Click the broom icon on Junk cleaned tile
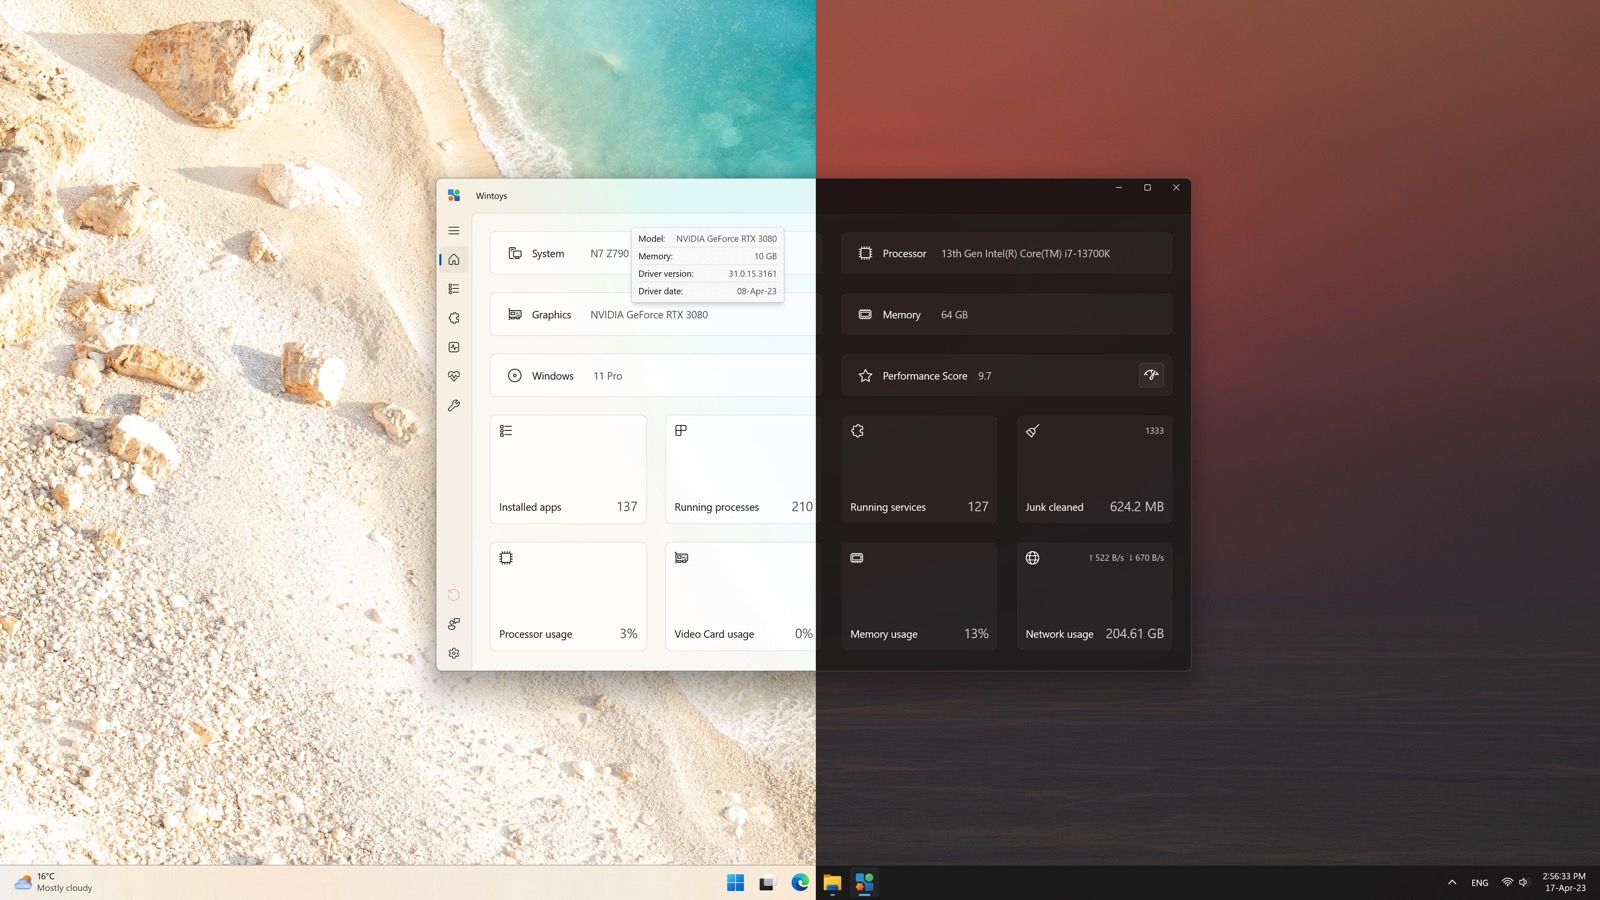 1033,431
